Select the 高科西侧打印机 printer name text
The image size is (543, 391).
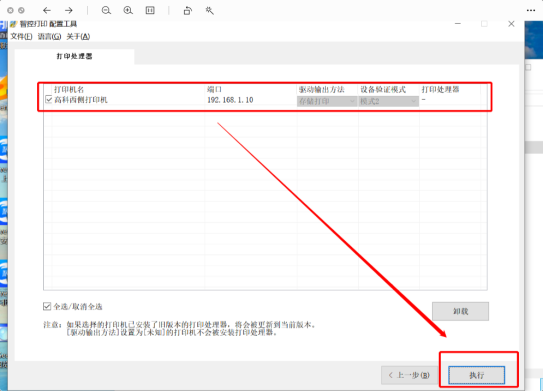pyautogui.click(x=81, y=100)
